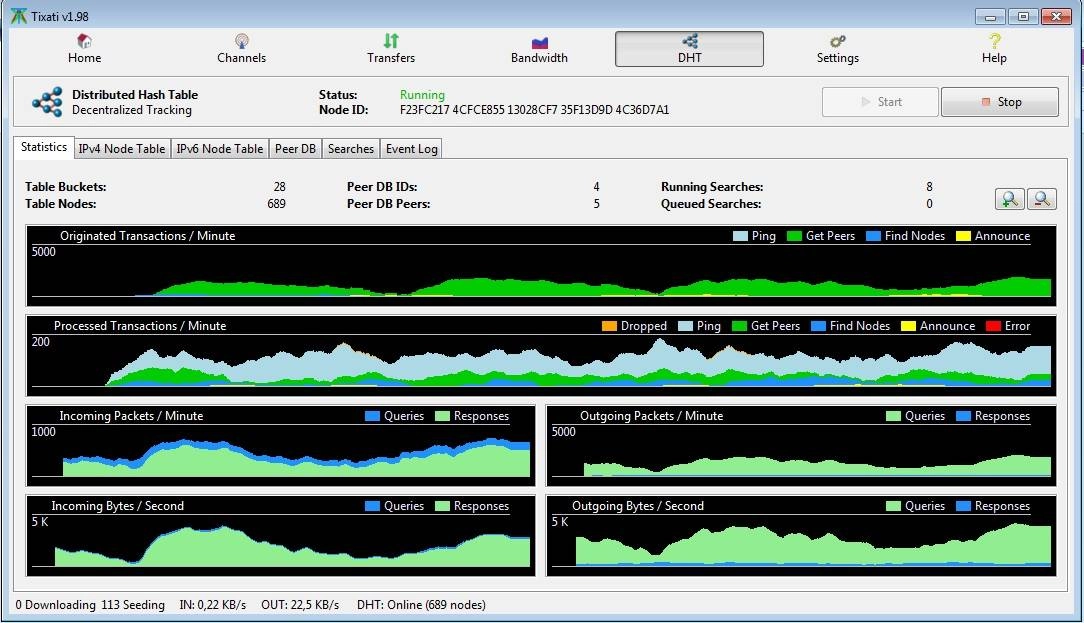Click the Channels bubble icon

pos(241,41)
